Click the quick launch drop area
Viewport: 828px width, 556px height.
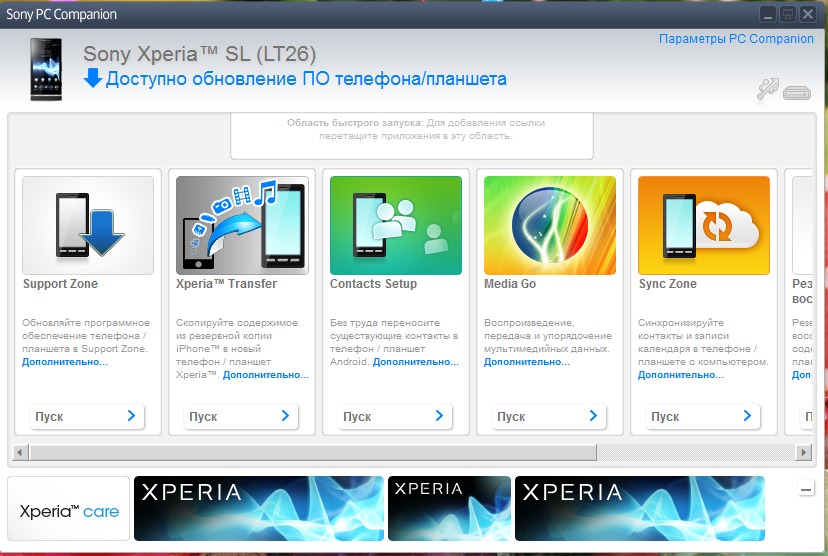coord(412,135)
